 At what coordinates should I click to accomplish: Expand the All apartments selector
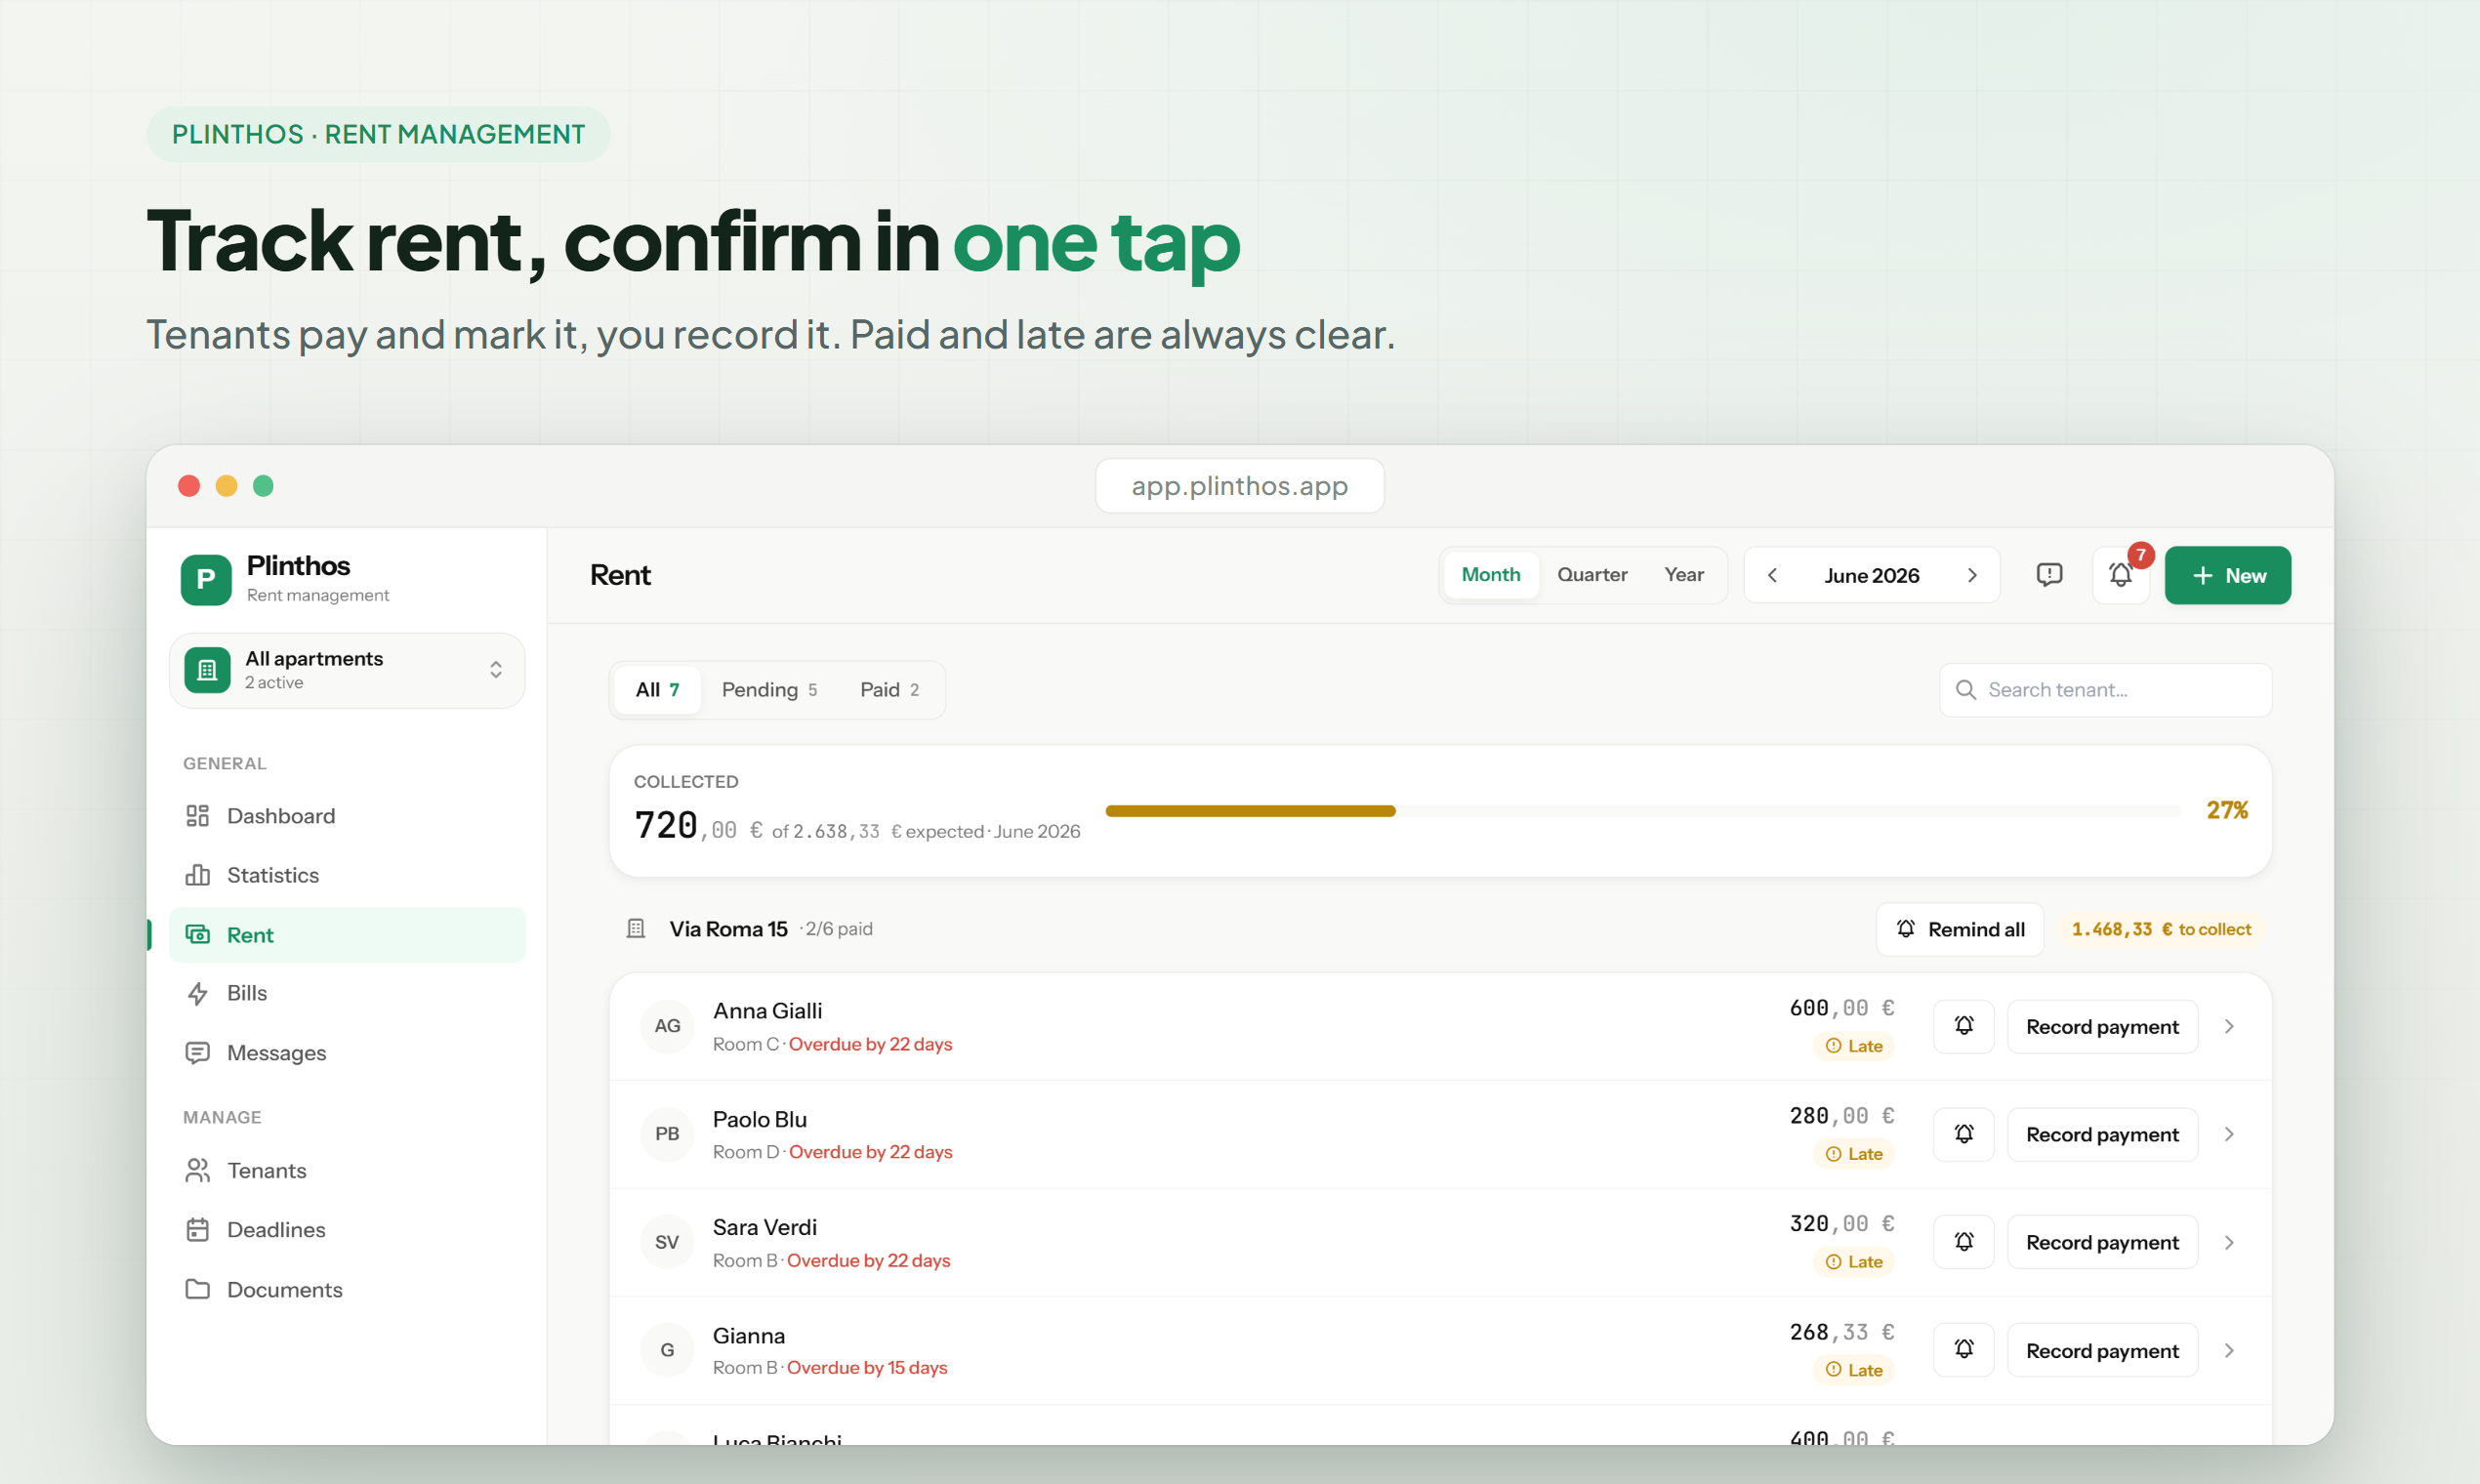click(347, 670)
